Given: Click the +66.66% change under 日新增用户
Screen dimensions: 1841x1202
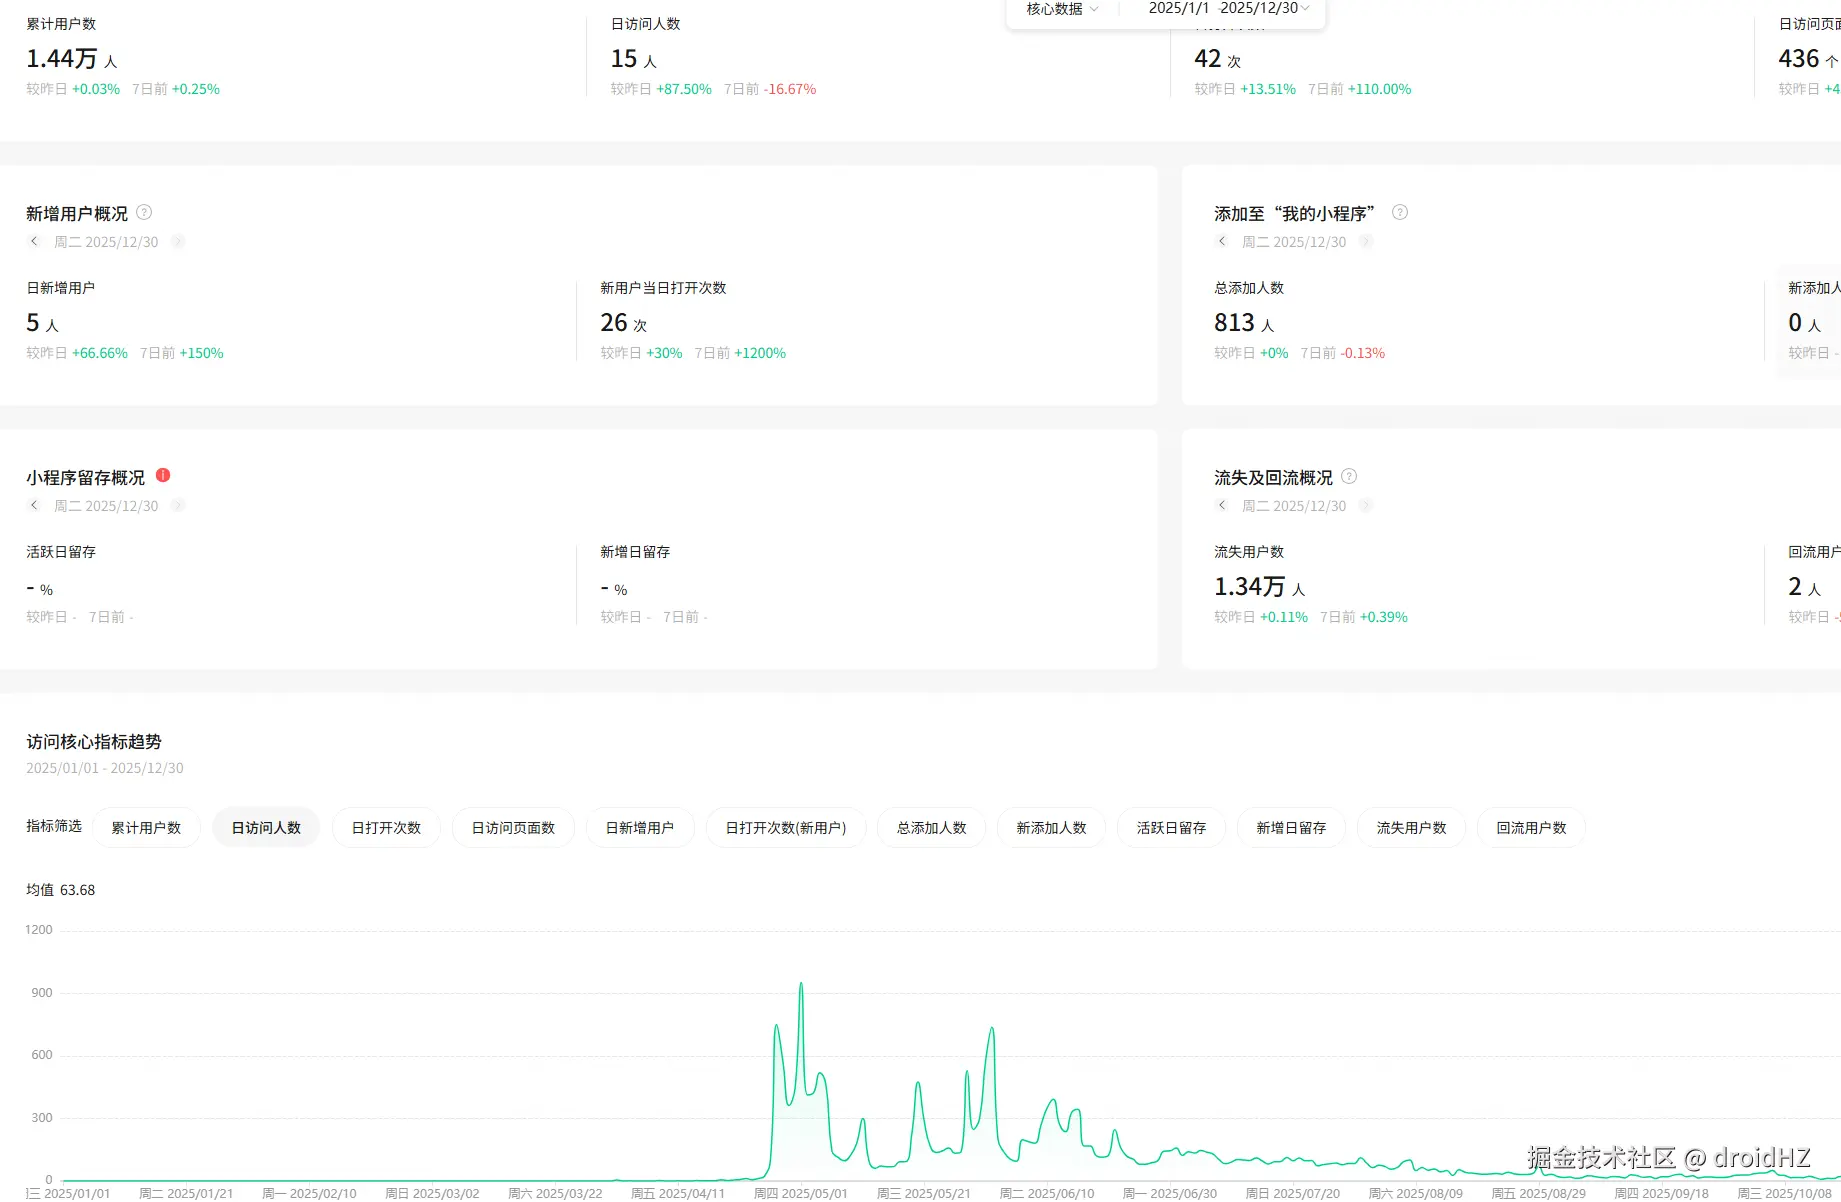Looking at the screenshot, I should (x=100, y=353).
